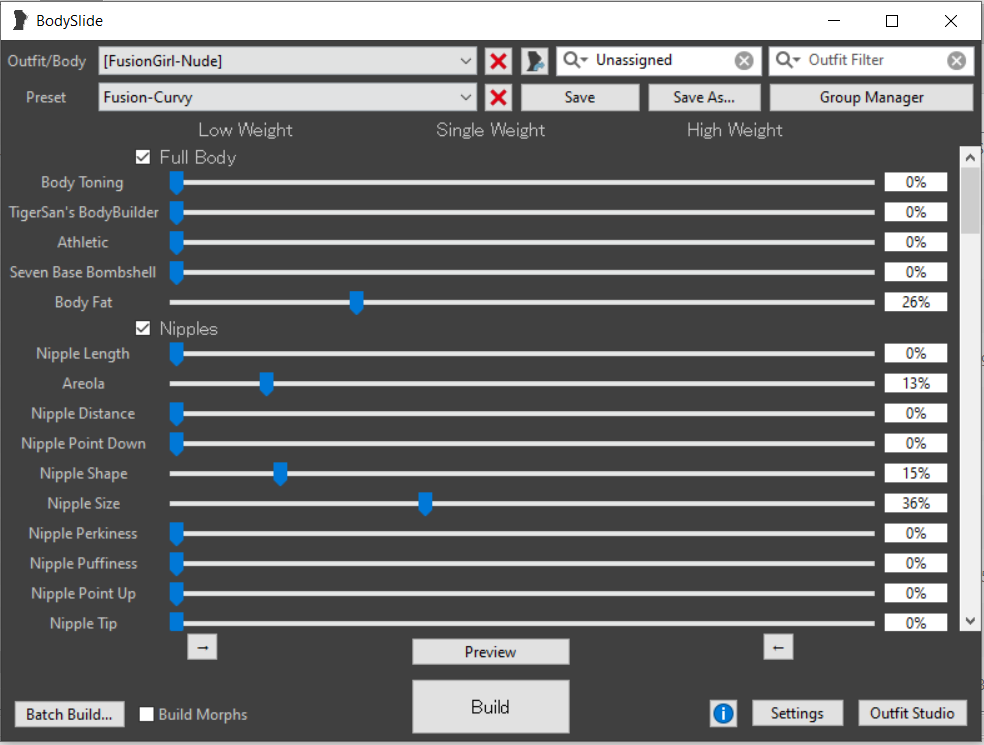984x745 pixels.
Task: Click the High Weight column label
Action: pos(735,130)
